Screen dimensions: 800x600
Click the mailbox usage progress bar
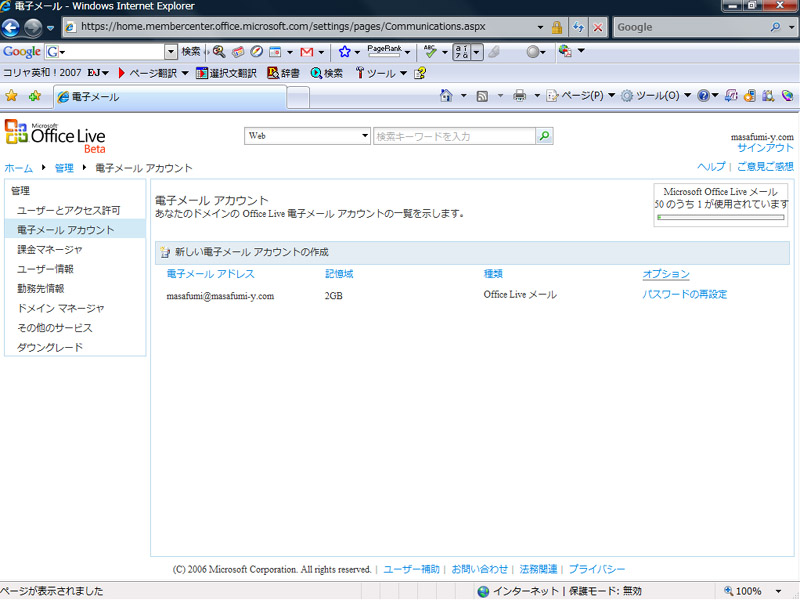point(721,217)
